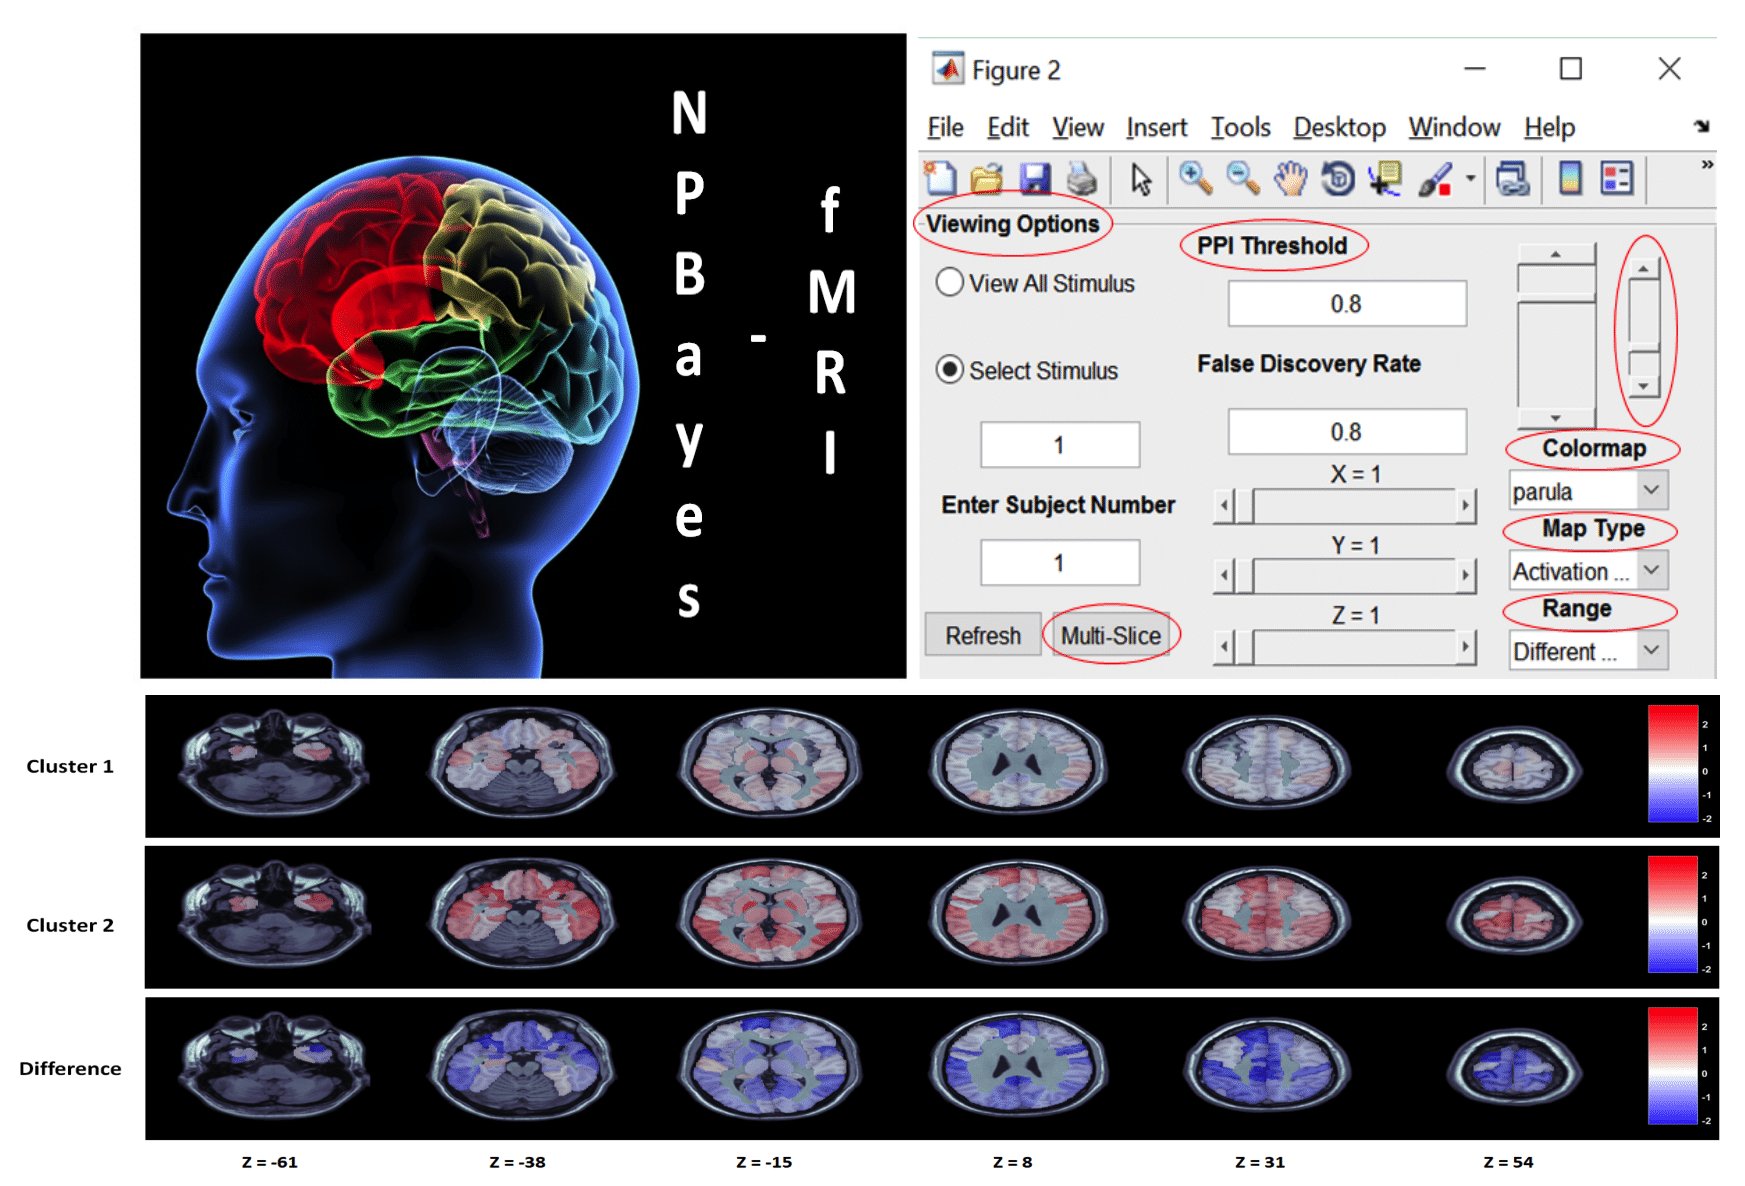Open the Tools menu
Screen dimensions: 1745x1186
[x=1241, y=128]
